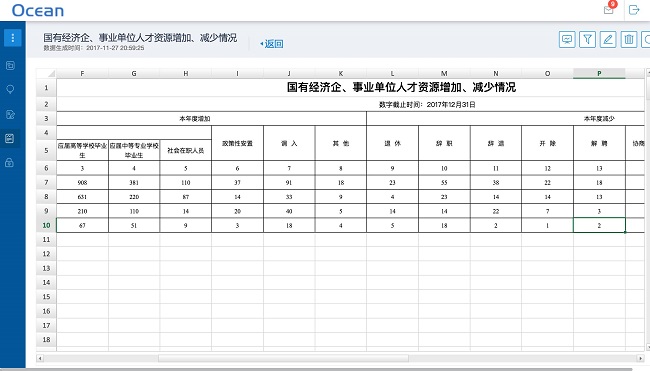
Task: Click cell with value 91
Action: (x=289, y=182)
